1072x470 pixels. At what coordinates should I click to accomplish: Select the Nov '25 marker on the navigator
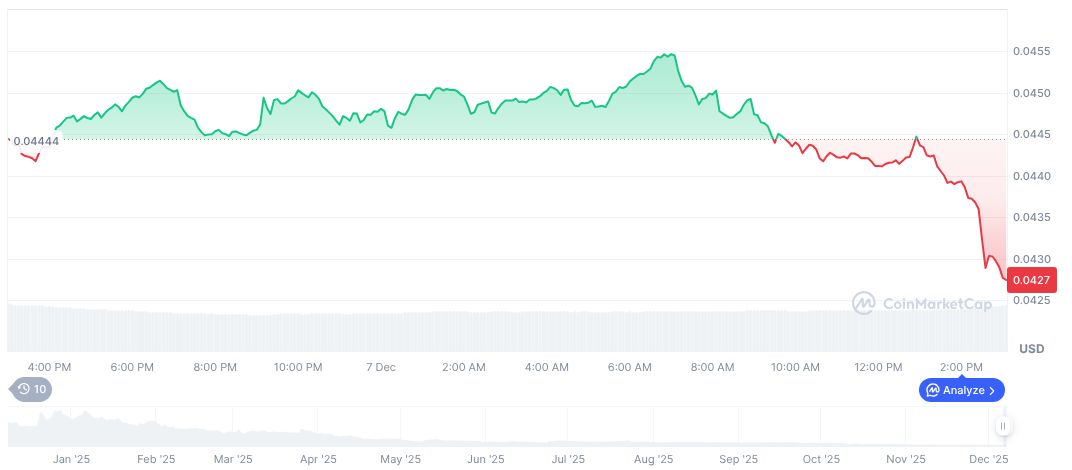click(905, 458)
